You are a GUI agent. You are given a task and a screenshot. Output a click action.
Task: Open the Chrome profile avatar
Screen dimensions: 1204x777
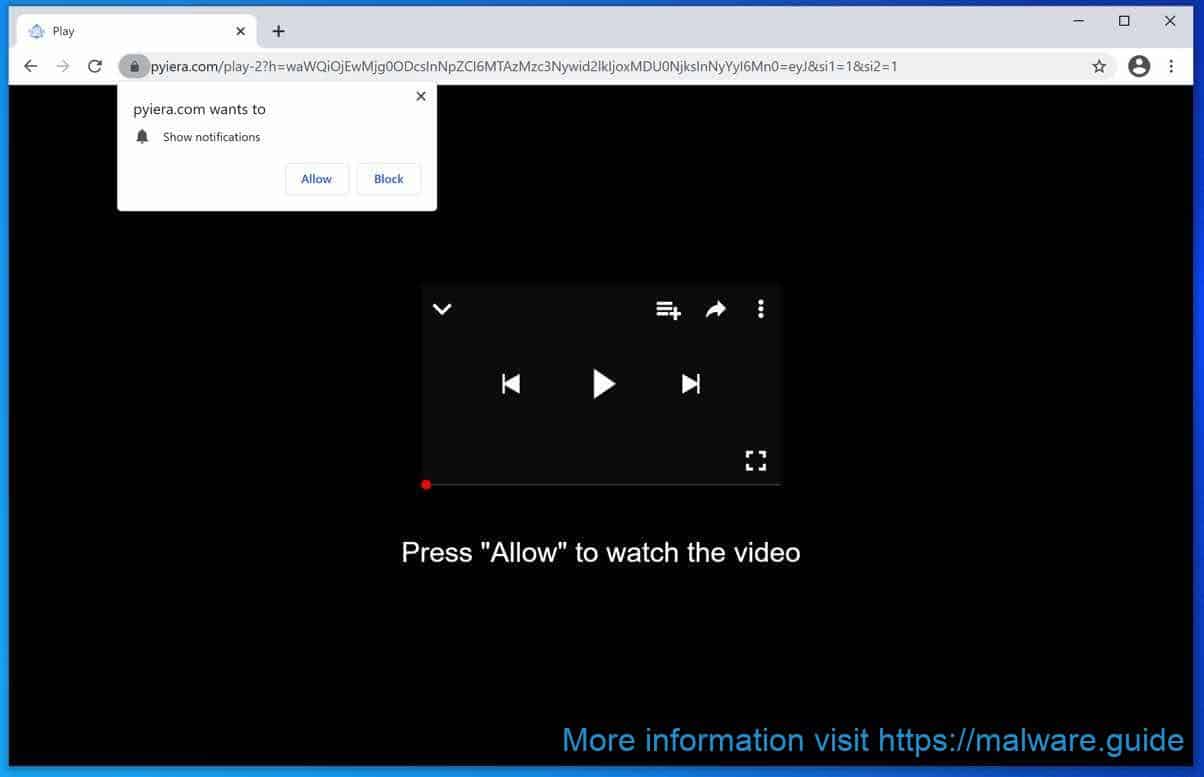point(1139,66)
